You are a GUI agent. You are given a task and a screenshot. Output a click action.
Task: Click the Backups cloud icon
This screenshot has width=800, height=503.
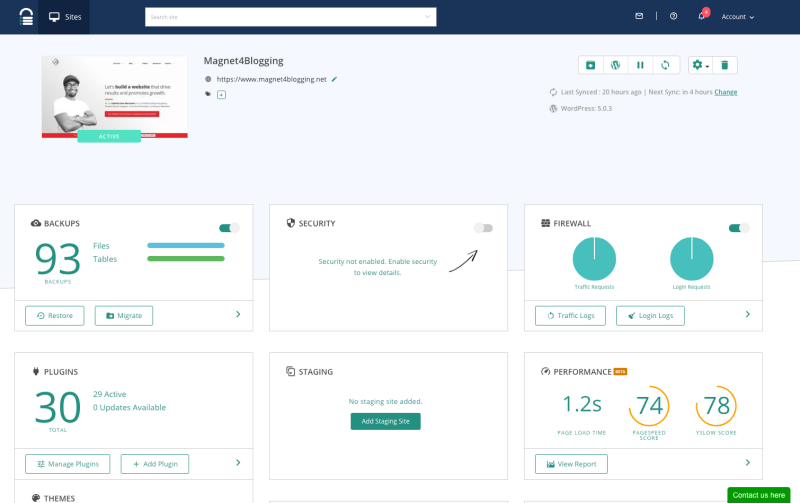click(x=36, y=223)
